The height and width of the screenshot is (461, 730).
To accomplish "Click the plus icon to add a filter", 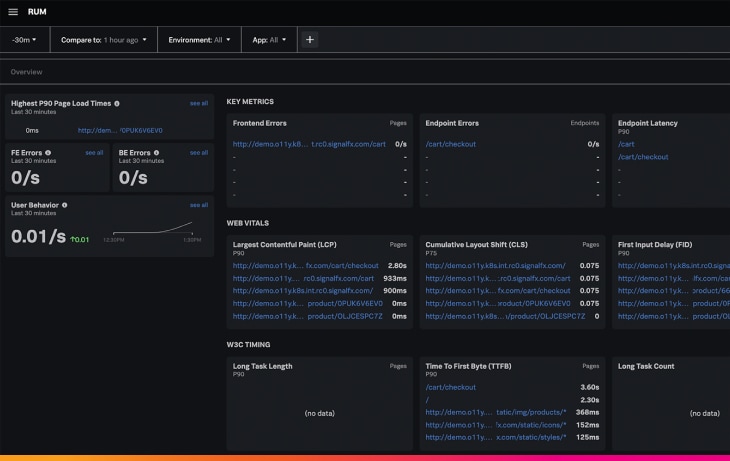I will coord(310,40).
